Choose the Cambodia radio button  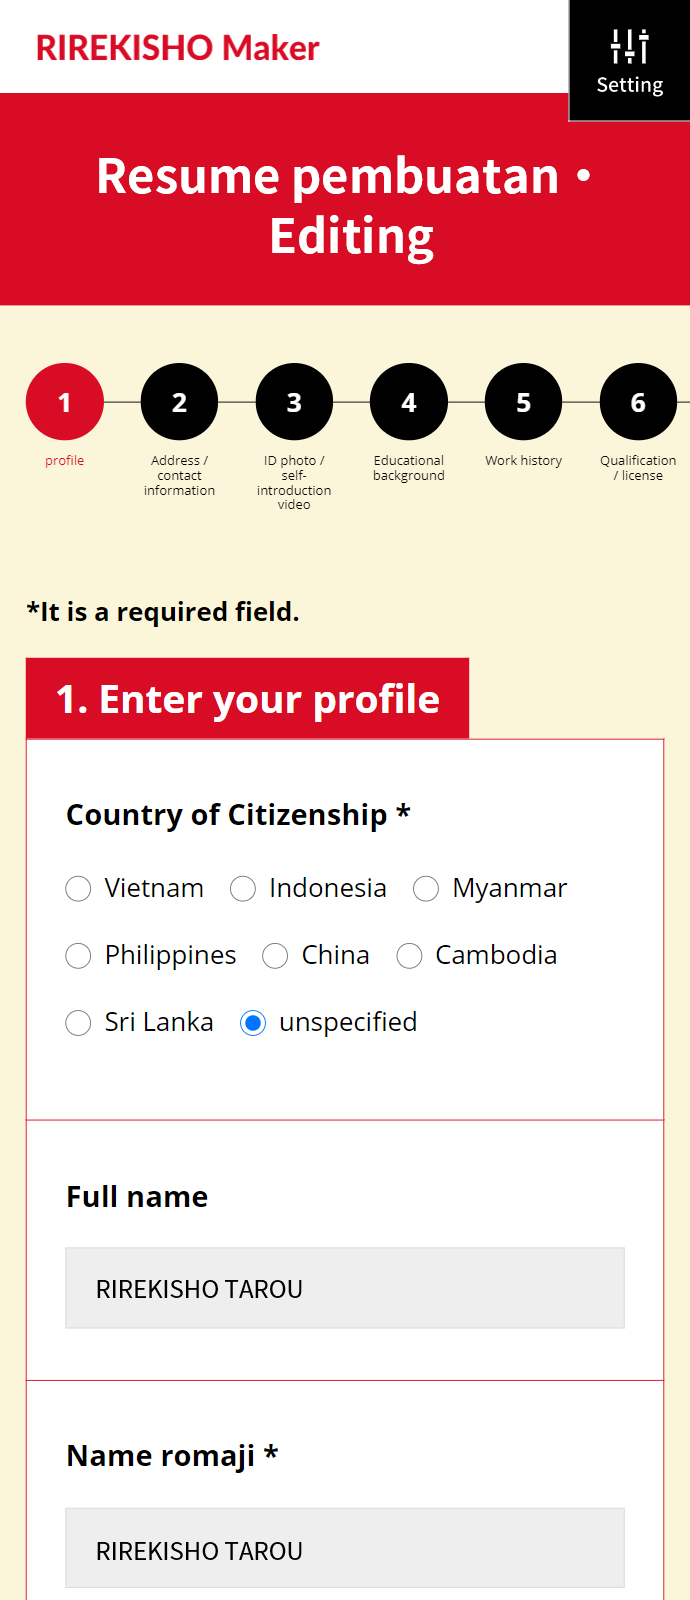pyautogui.click(x=409, y=956)
